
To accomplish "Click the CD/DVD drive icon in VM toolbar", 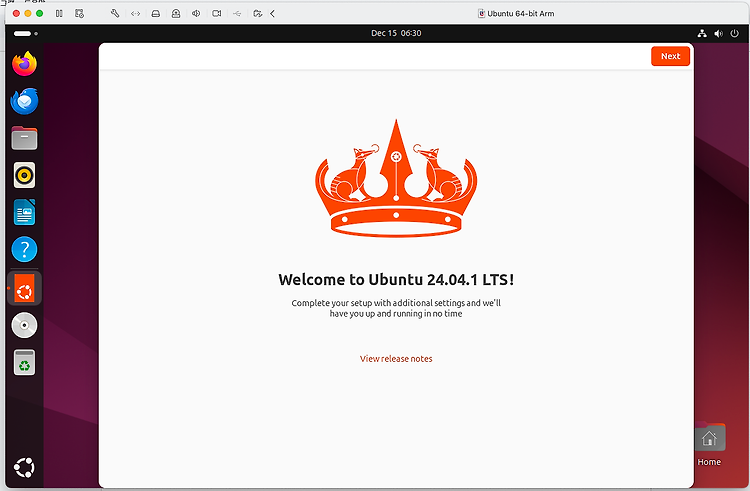I will pyautogui.click(x=176, y=13).
